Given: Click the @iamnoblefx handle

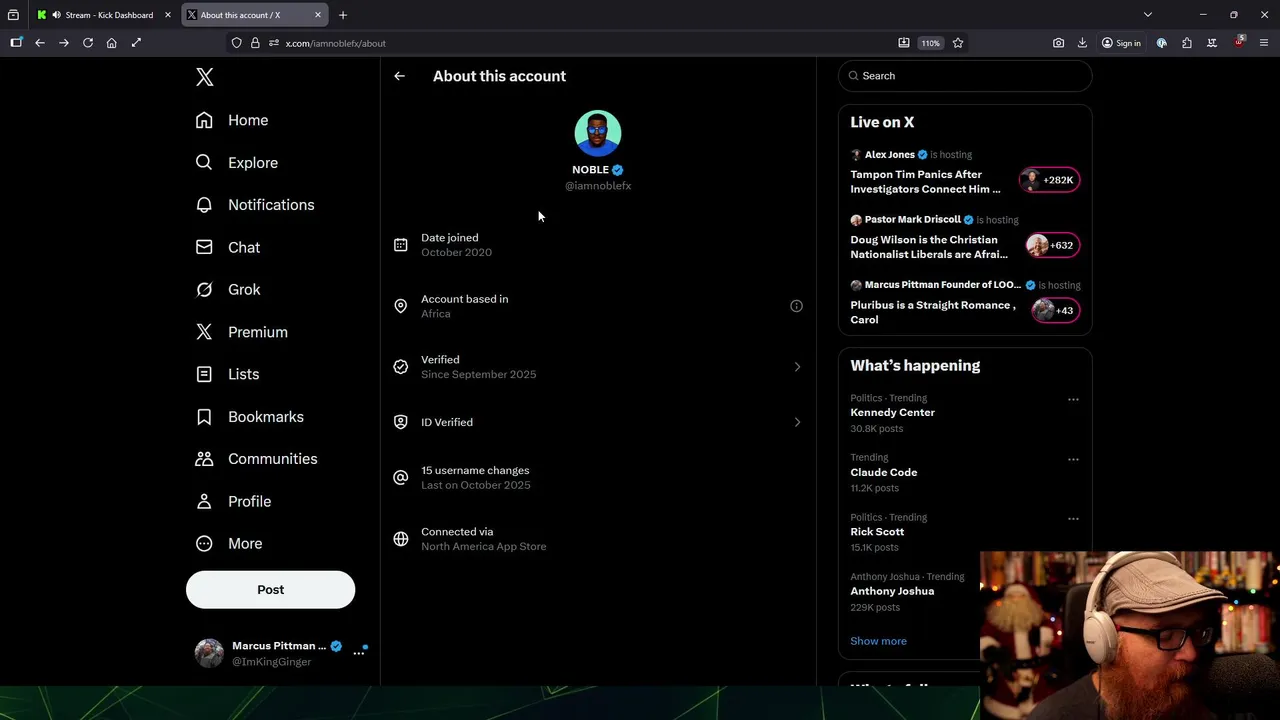Looking at the screenshot, I should click(x=598, y=186).
